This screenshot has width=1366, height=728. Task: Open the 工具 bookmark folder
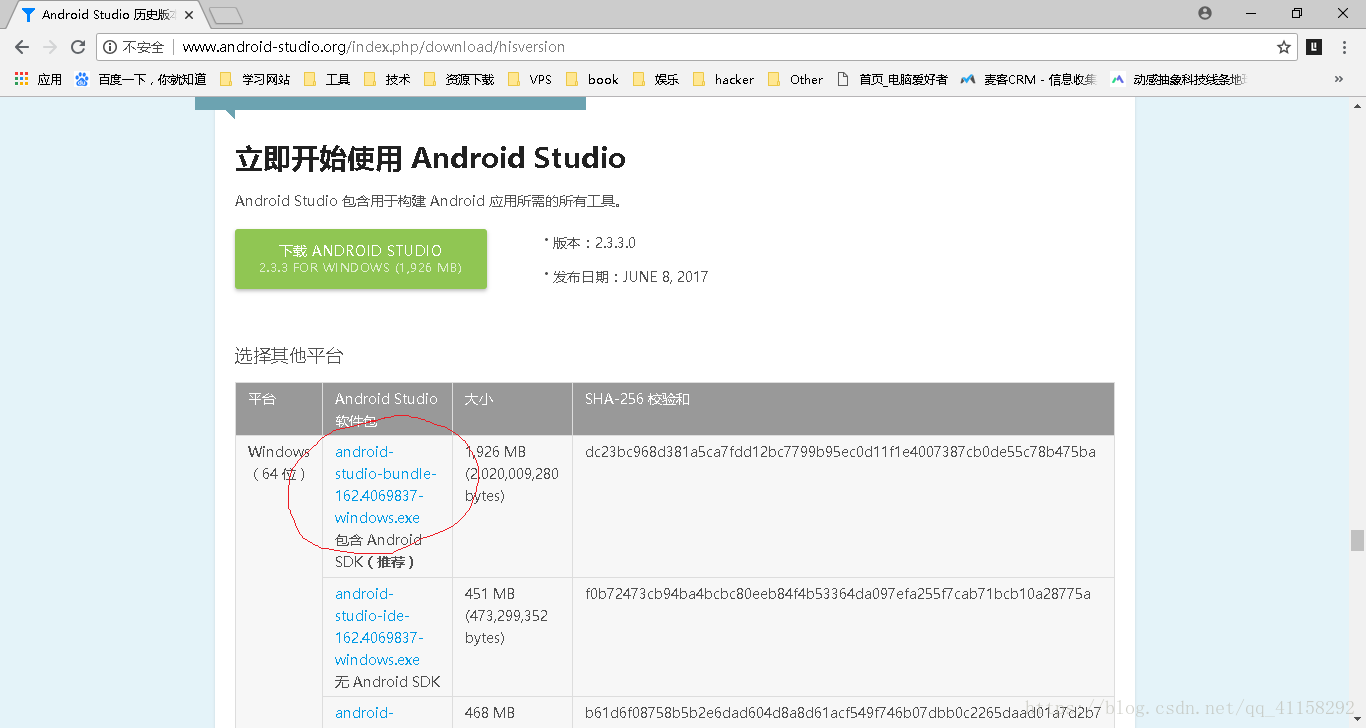click(327, 79)
